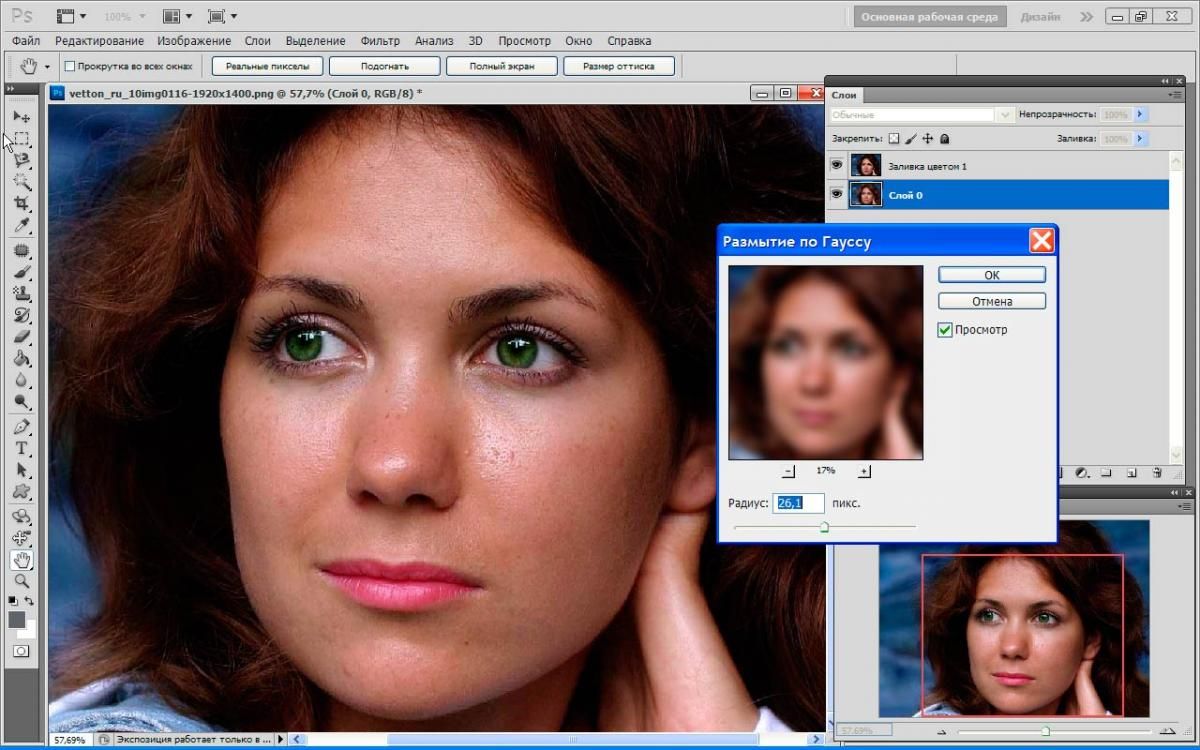
Task: Open the Файл menu
Action: [26, 41]
